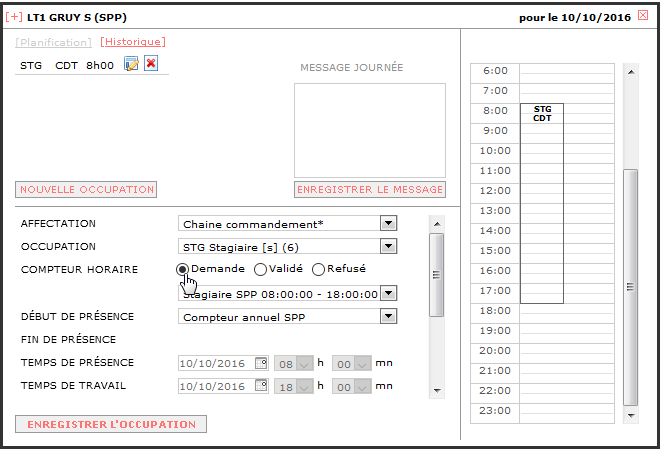Click the 6:00 time slot row
661x450 pixels.
click(x=542, y=73)
